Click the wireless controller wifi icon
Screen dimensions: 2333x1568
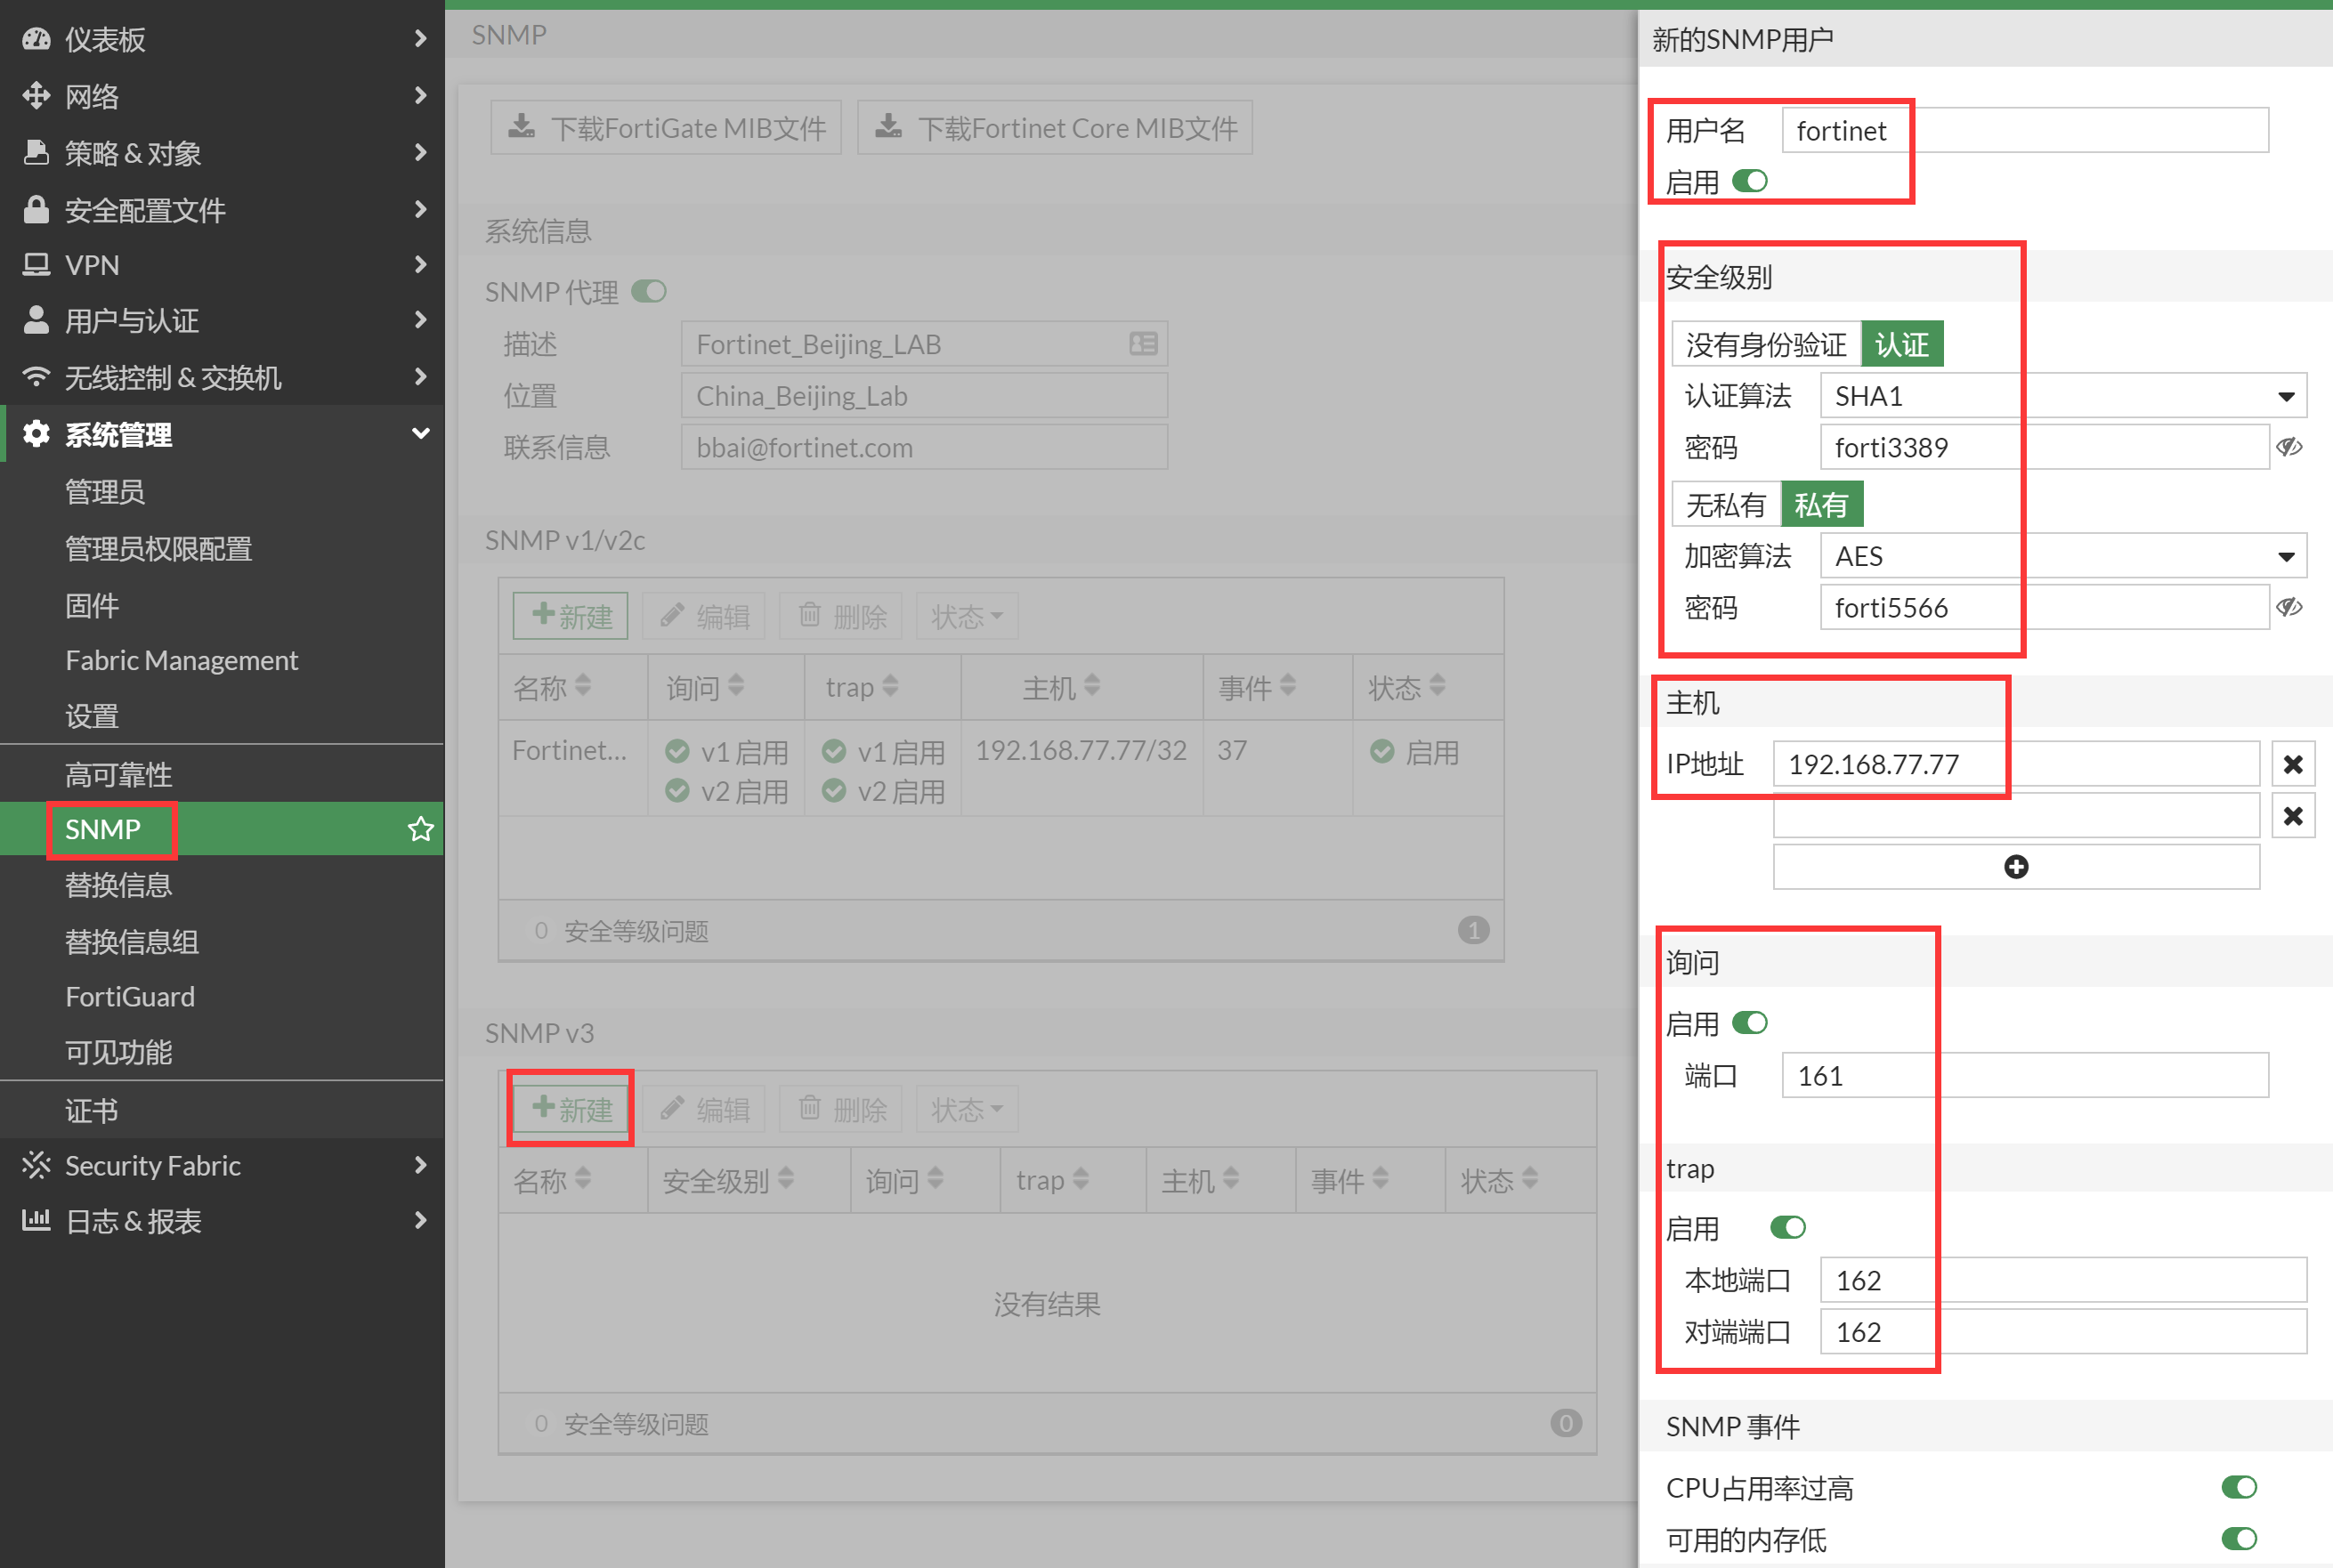tap(36, 377)
